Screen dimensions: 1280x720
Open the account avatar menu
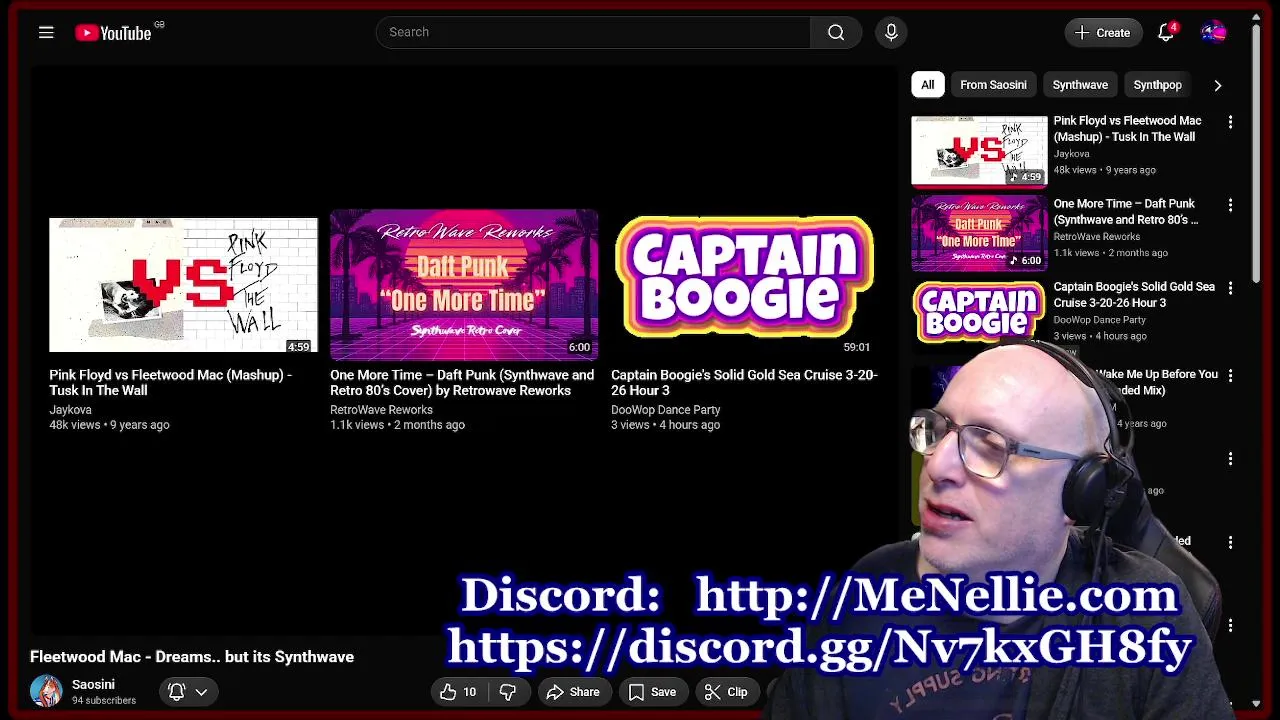point(1213,33)
